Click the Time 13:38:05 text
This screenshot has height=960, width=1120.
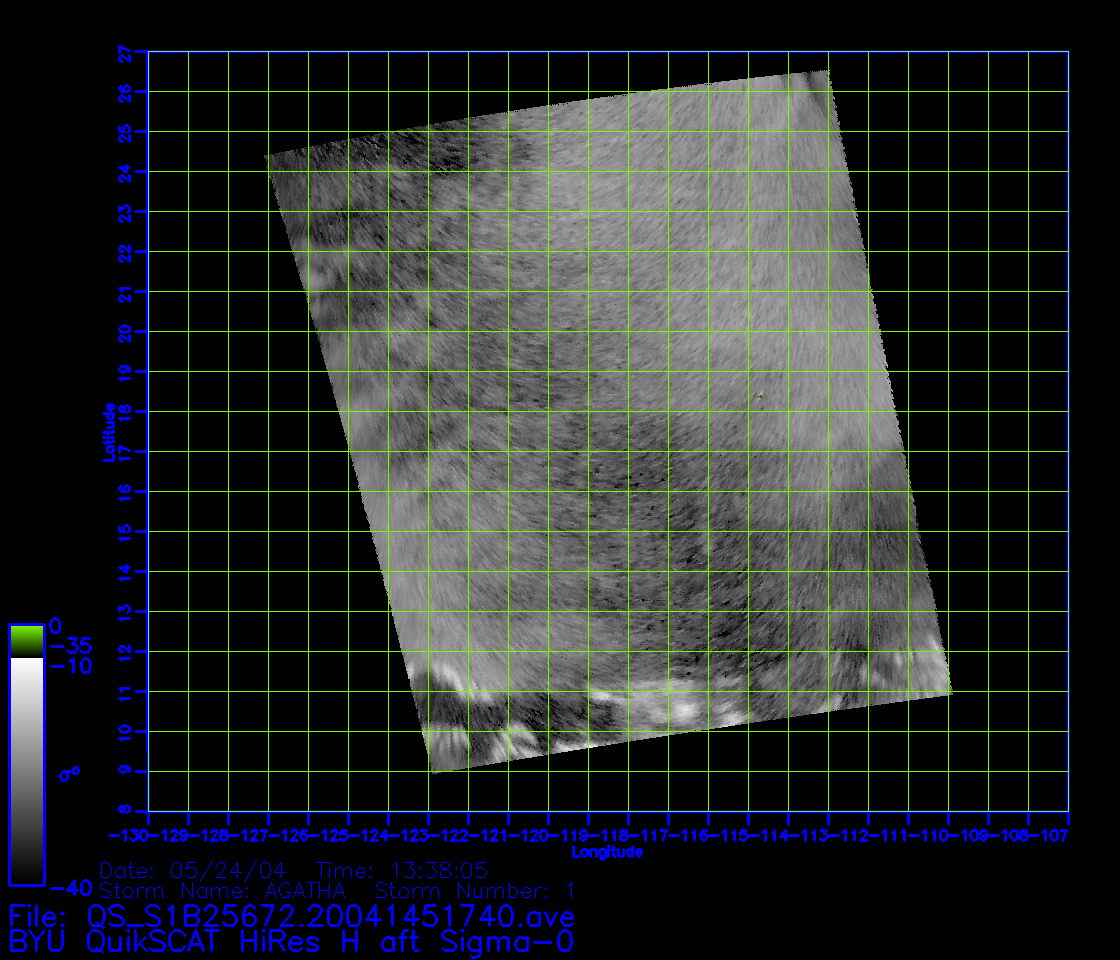click(x=402, y=870)
